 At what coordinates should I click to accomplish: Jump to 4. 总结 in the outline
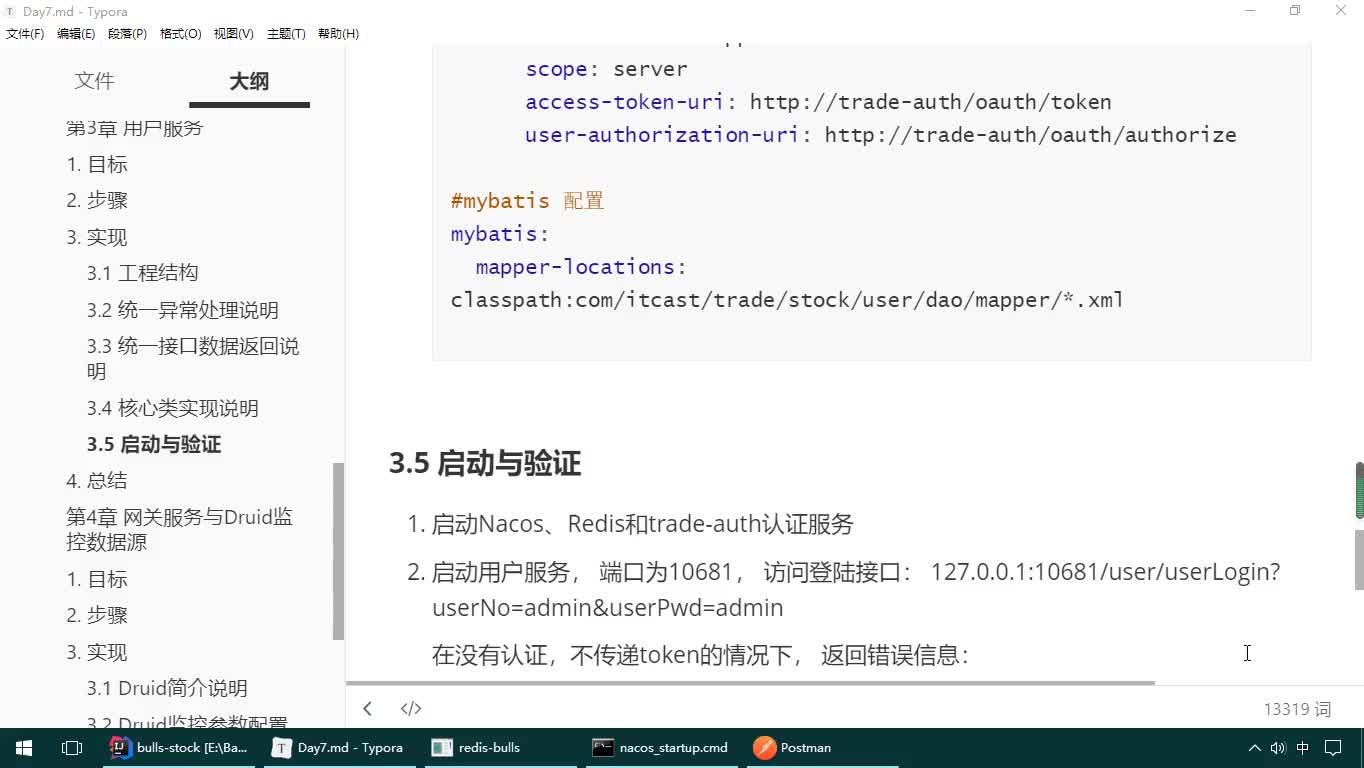pos(97,480)
